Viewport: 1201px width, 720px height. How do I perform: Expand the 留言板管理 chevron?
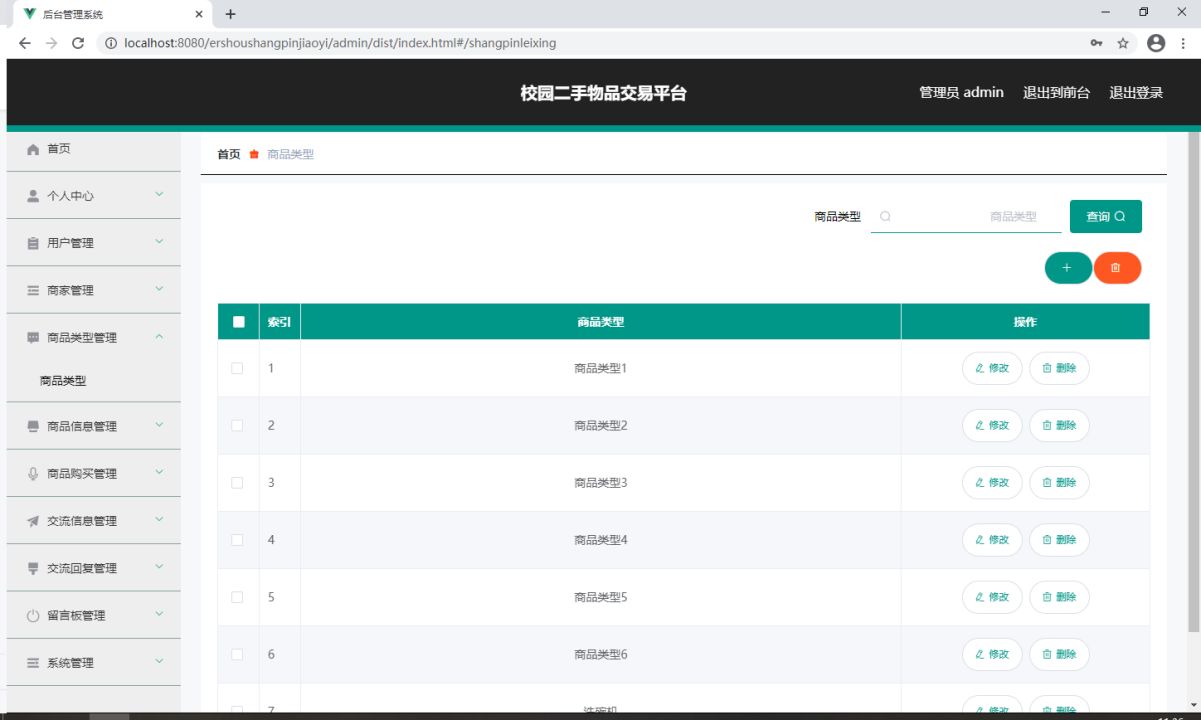(x=159, y=615)
